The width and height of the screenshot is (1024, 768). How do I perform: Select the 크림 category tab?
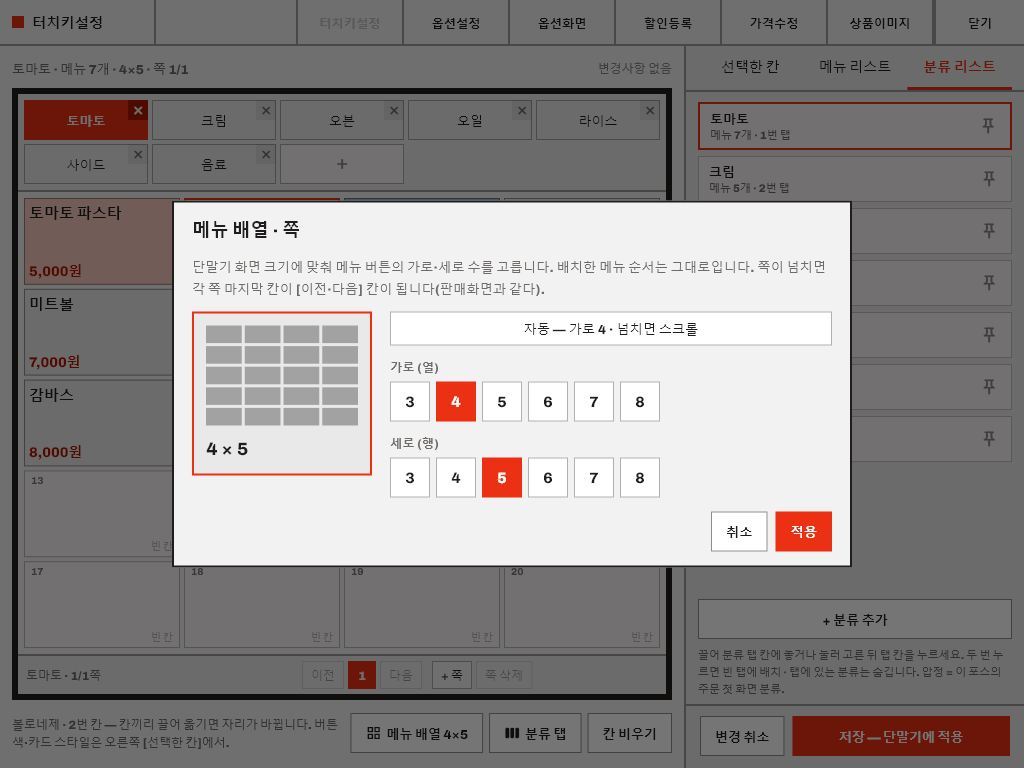tap(214, 120)
